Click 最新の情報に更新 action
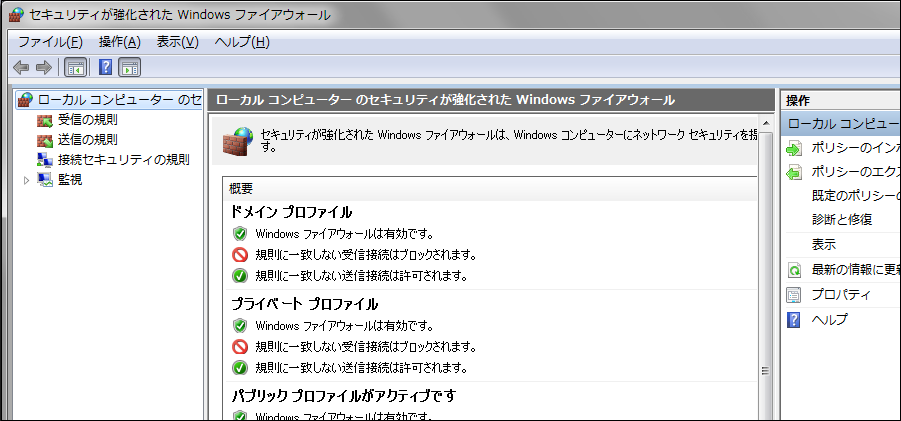 coord(856,269)
